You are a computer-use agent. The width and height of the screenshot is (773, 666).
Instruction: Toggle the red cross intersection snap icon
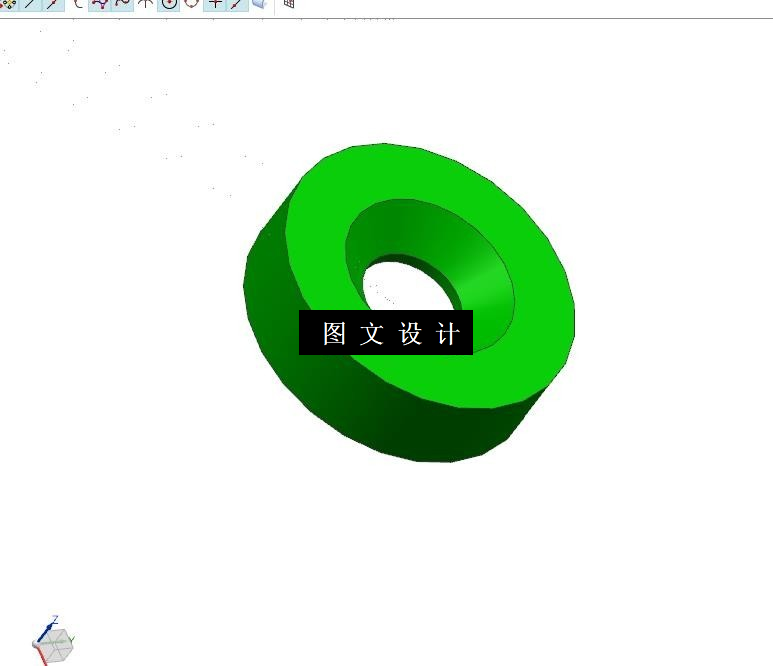coord(214,4)
